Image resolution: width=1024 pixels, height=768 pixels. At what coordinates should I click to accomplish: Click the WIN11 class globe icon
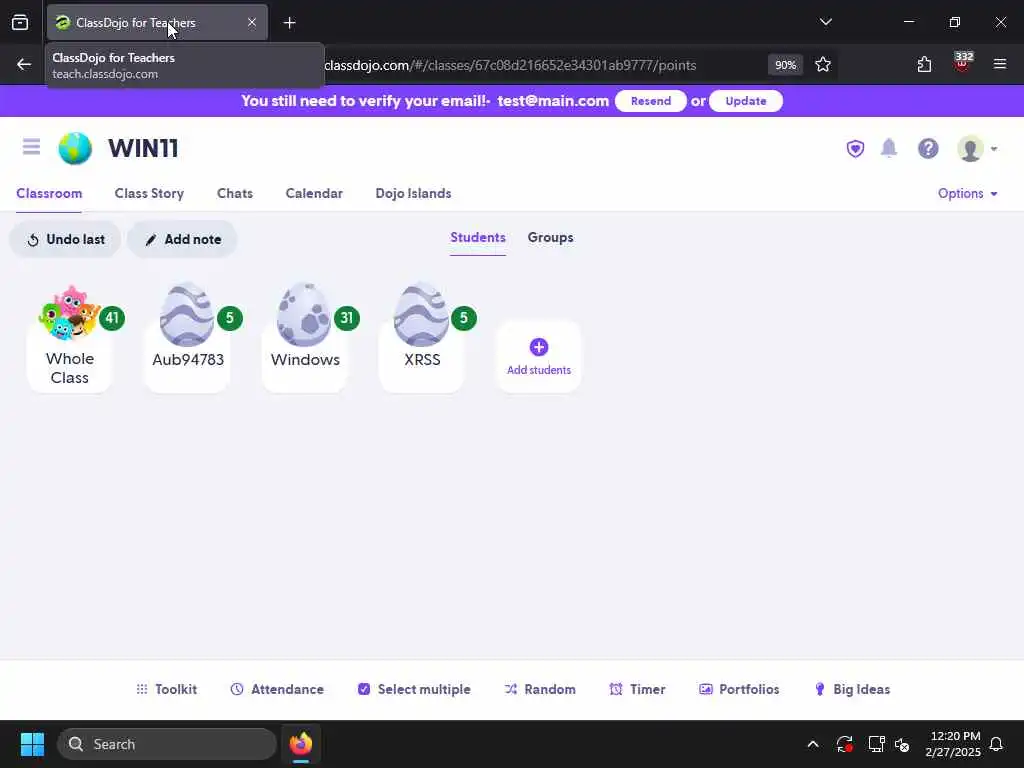pos(75,148)
